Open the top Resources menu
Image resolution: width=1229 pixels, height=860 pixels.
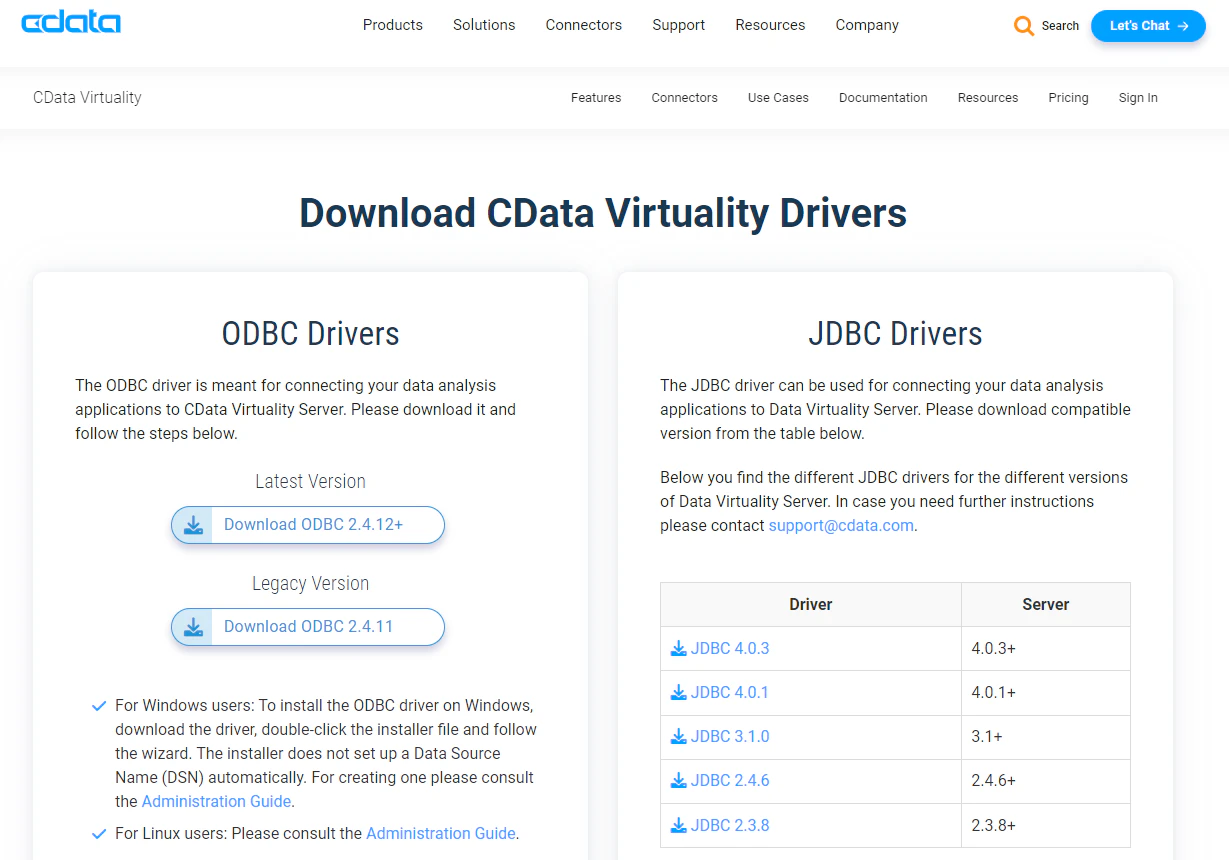[770, 25]
